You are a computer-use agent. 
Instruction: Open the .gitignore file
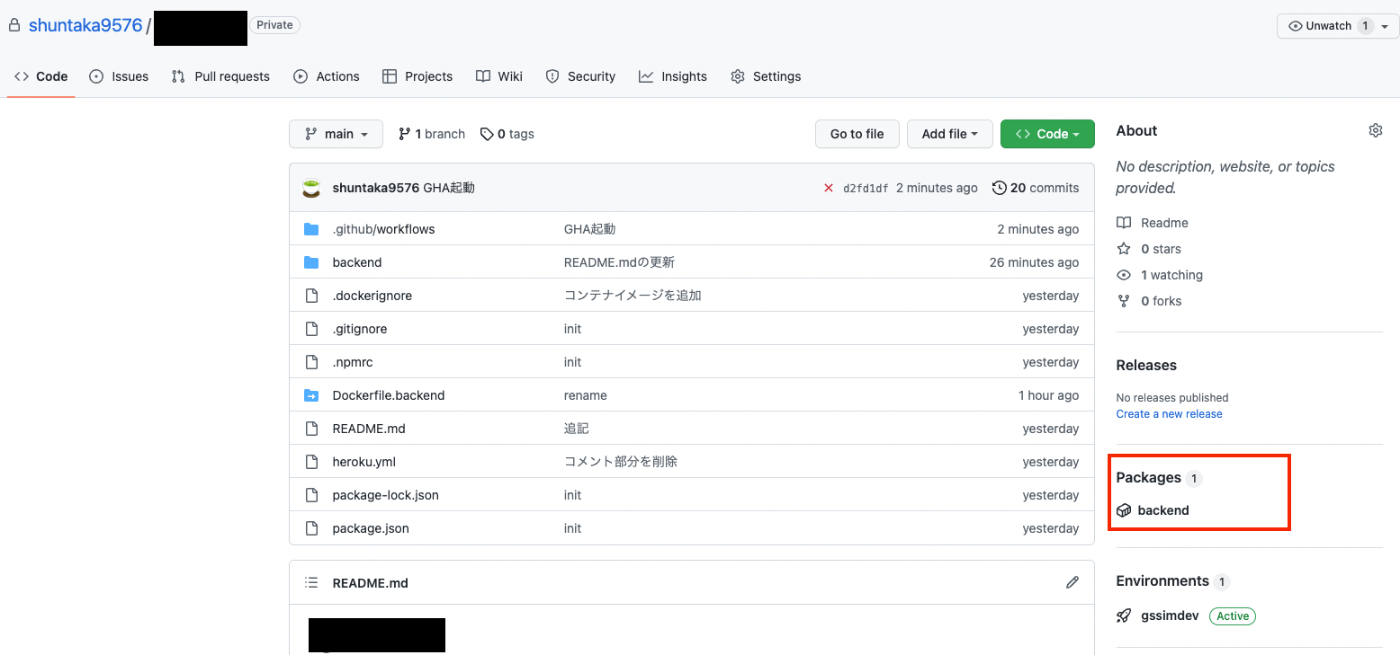click(x=359, y=329)
